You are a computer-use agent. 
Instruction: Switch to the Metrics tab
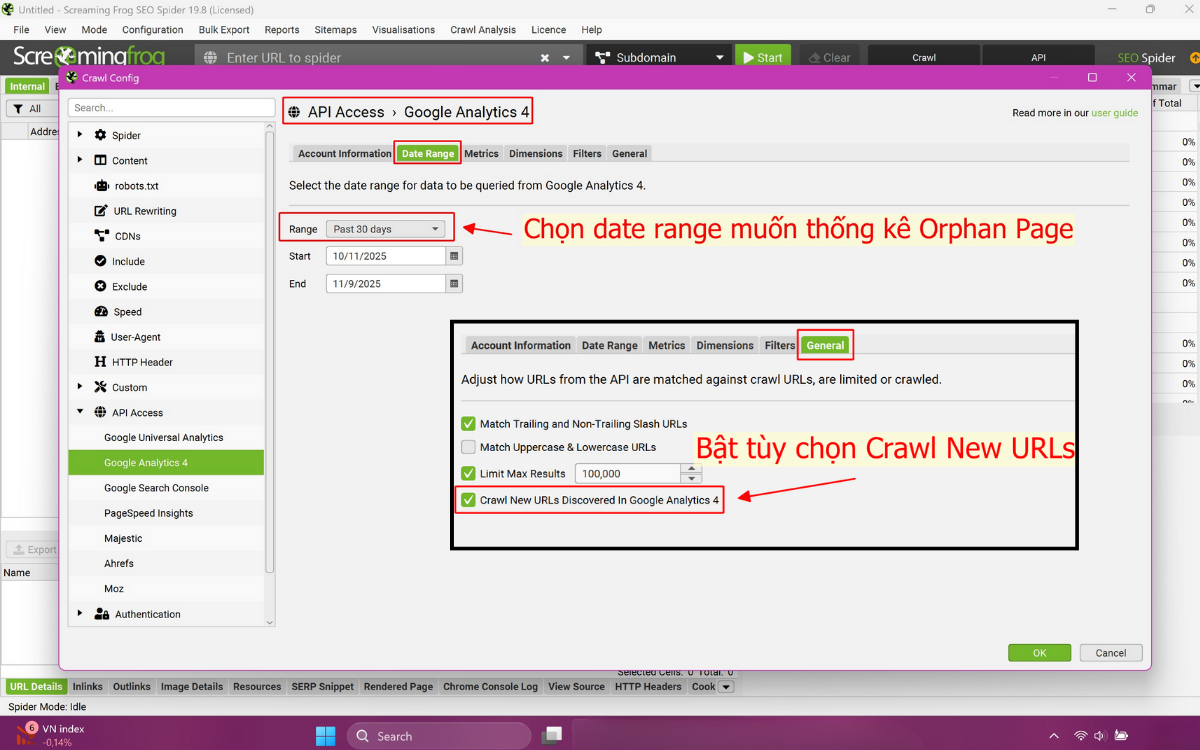pos(481,154)
